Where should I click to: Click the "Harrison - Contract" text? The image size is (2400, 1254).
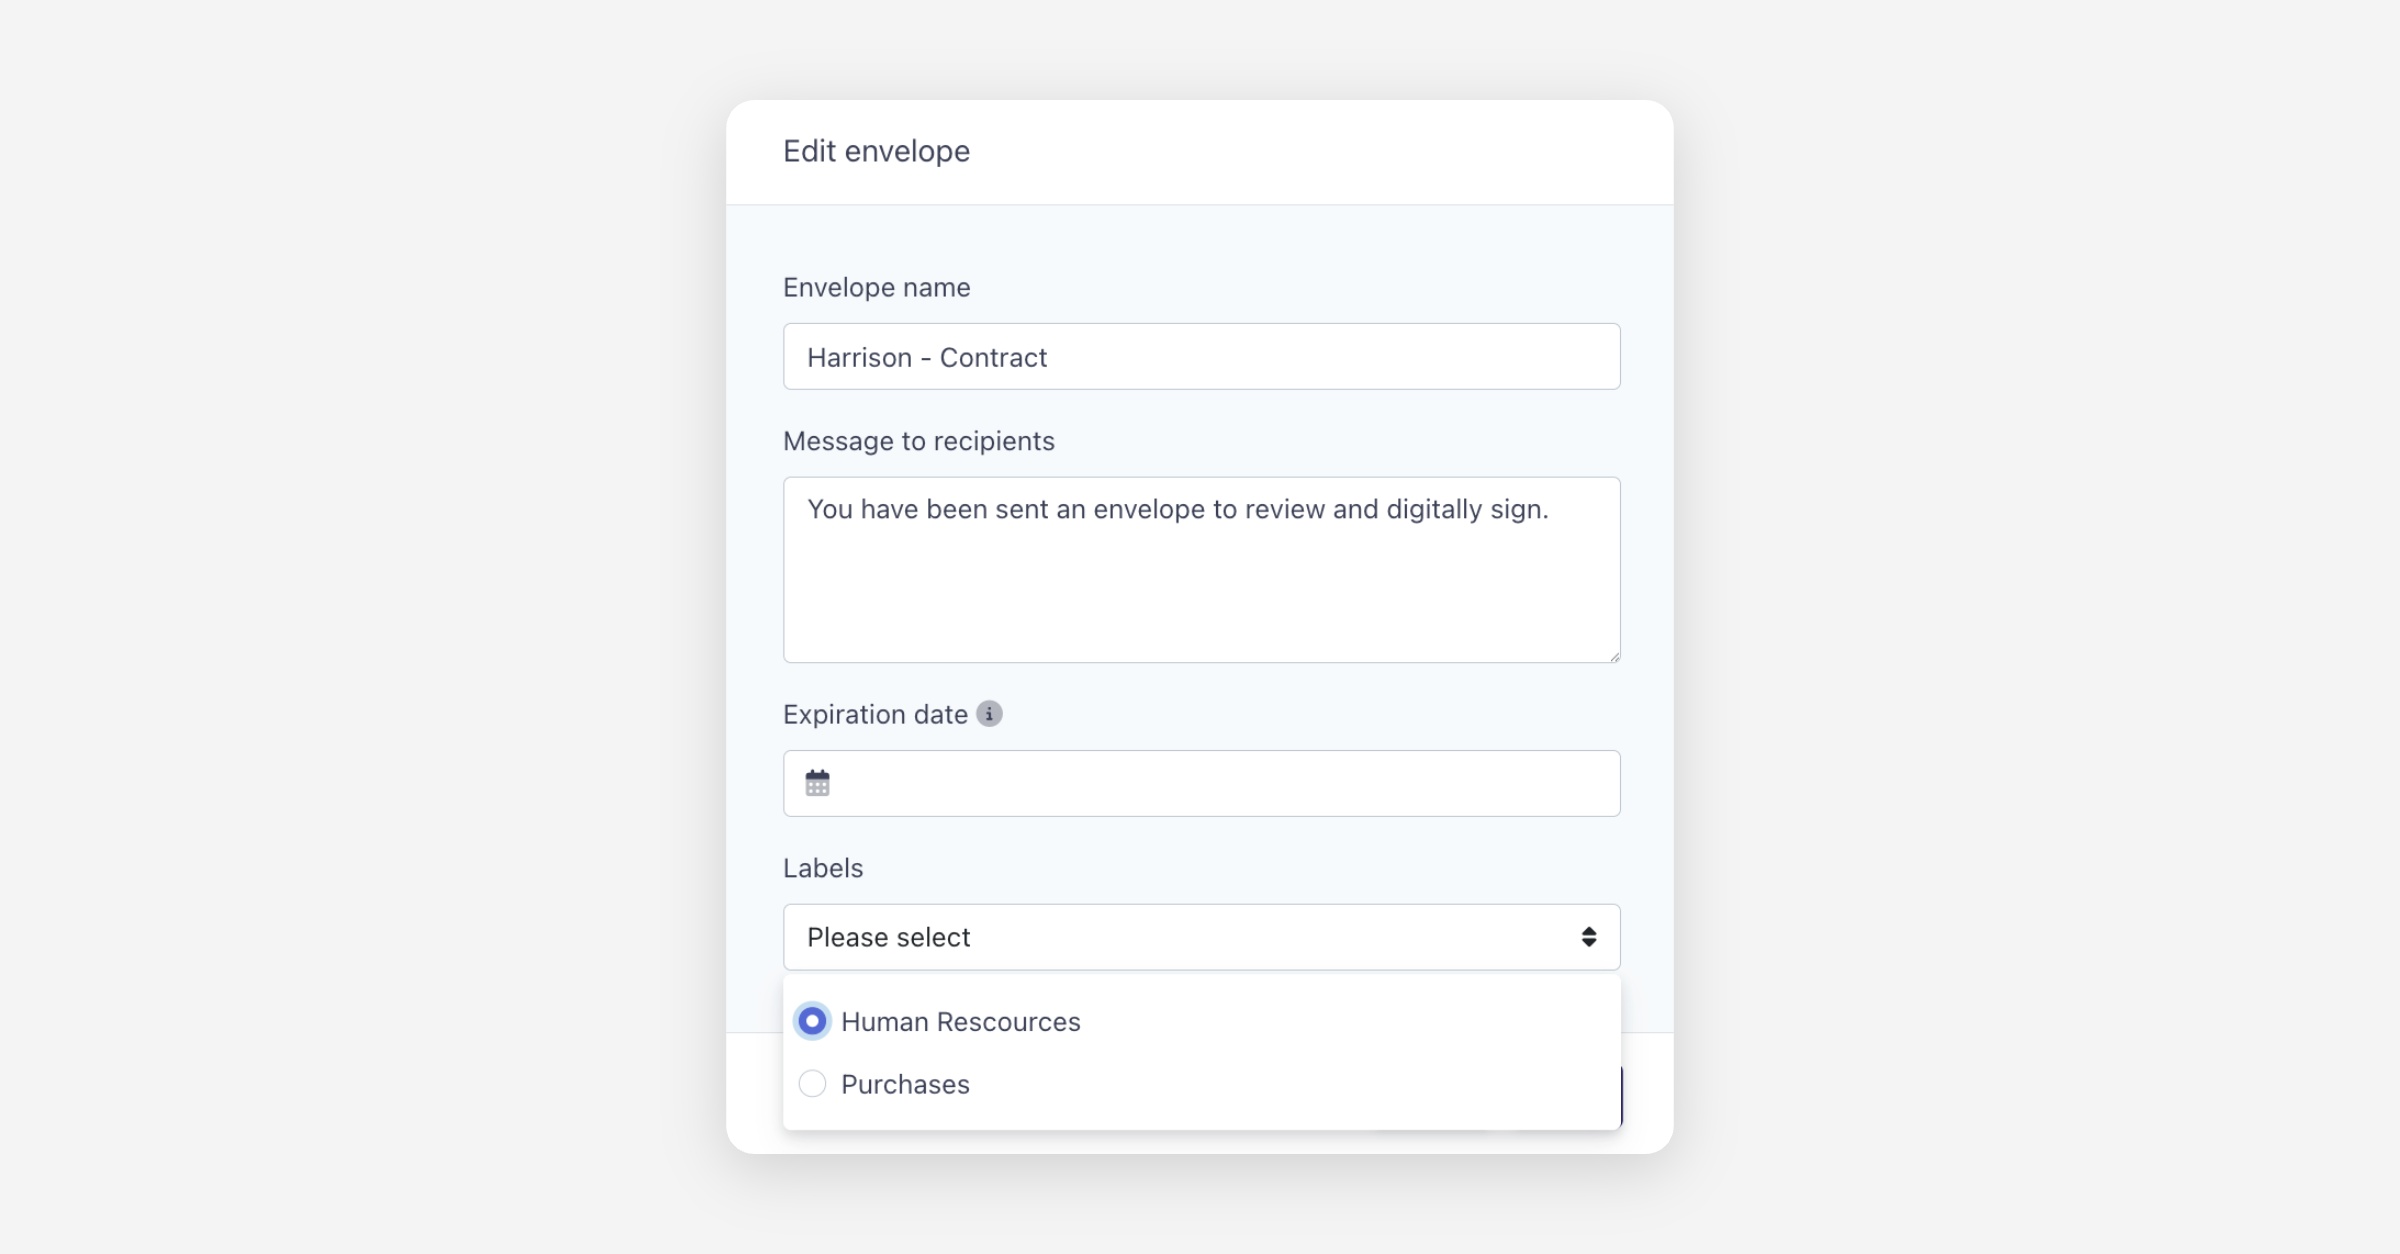926,358
